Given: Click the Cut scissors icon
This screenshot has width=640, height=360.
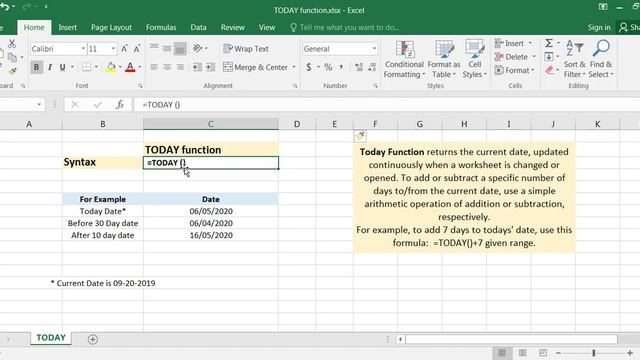Looking at the screenshot, I should [12, 44].
